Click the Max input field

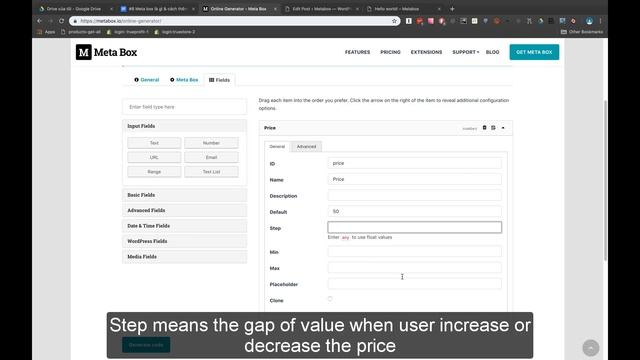point(414,268)
